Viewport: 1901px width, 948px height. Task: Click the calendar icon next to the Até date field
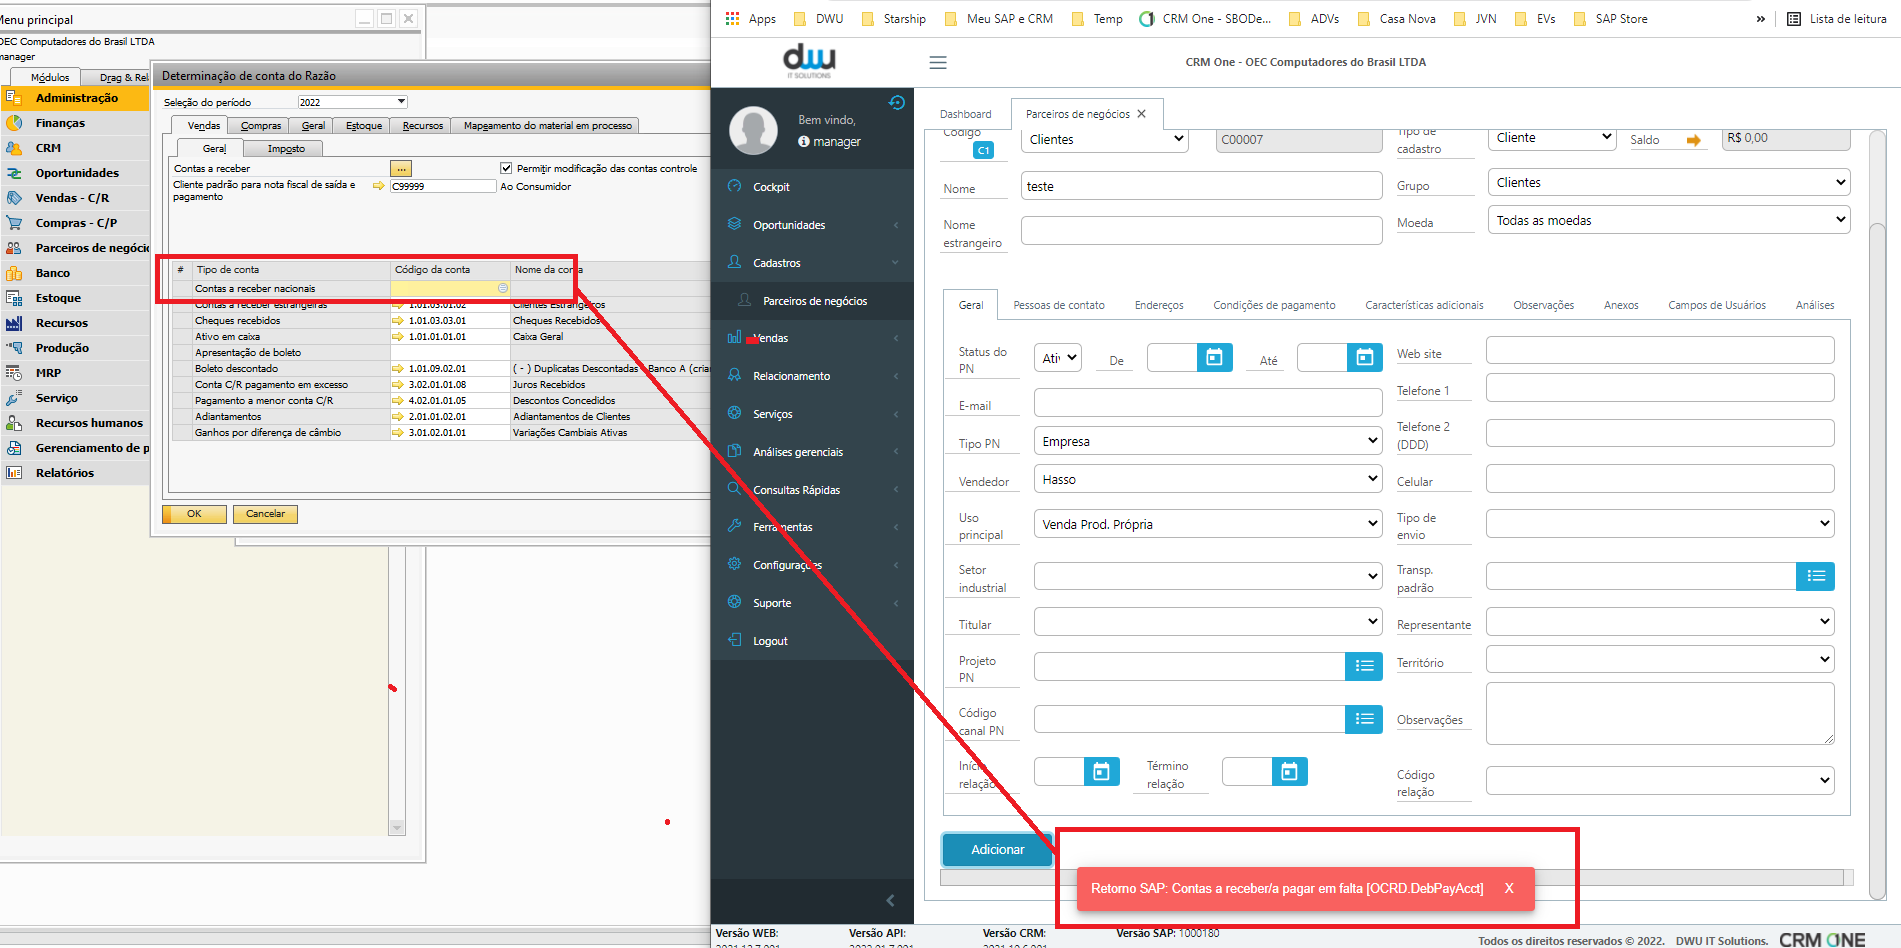click(1364, 357)
